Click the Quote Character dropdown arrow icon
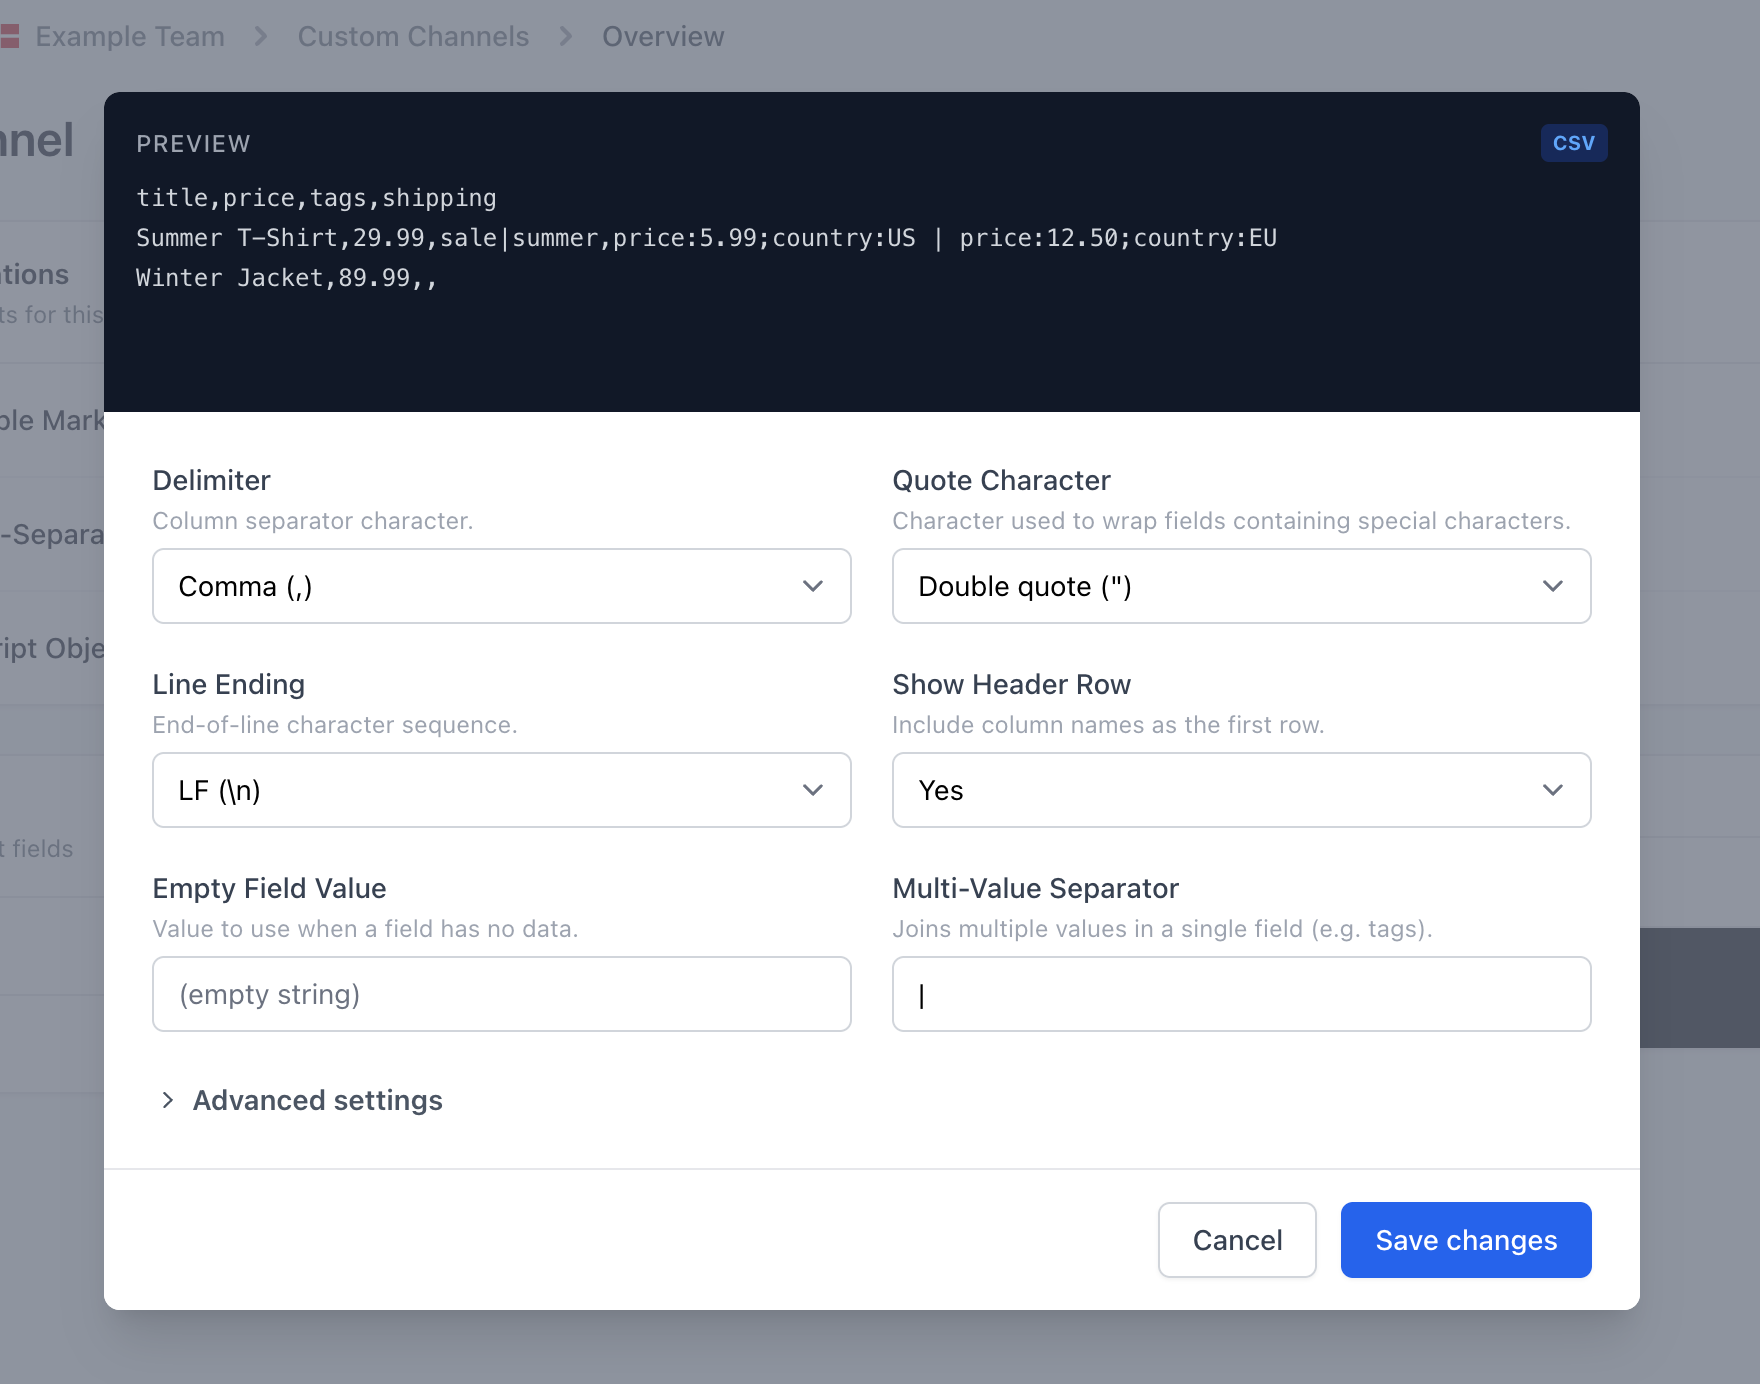The width and height of the screenshot is (1760, 1384). click(x=1552, y=586)
